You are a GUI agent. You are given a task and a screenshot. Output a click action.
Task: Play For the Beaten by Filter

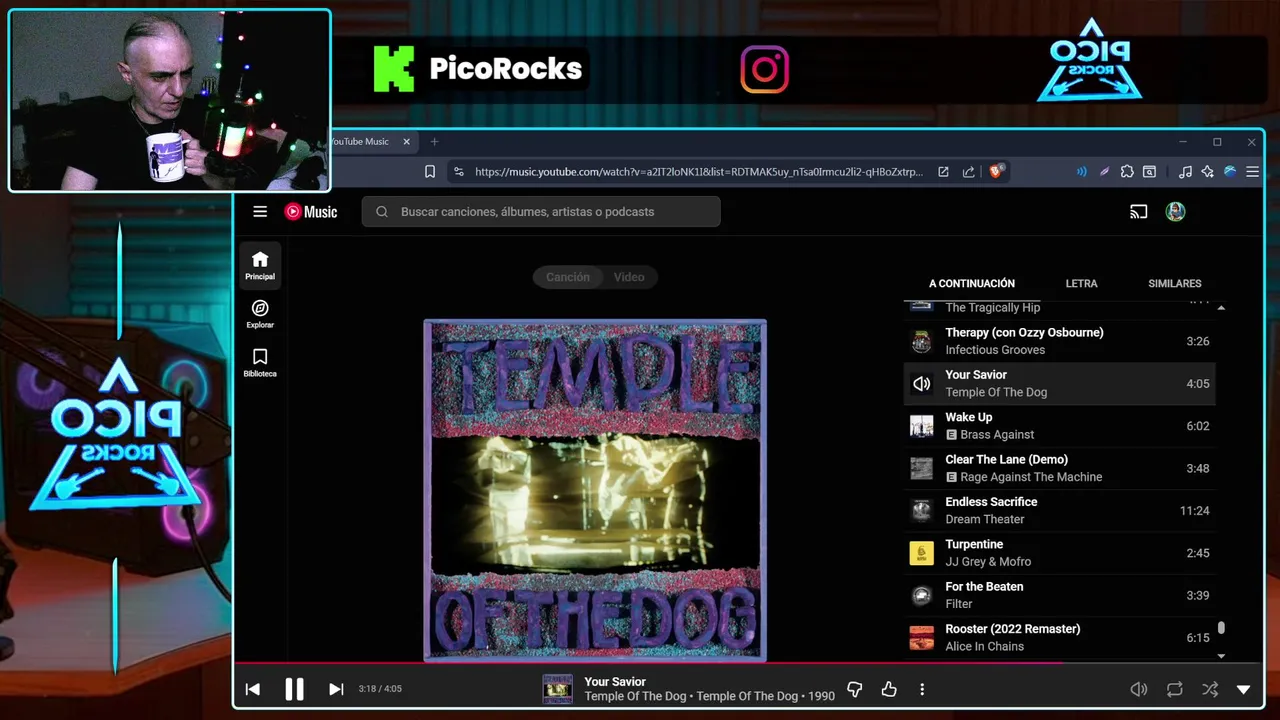pos(1060,595)
